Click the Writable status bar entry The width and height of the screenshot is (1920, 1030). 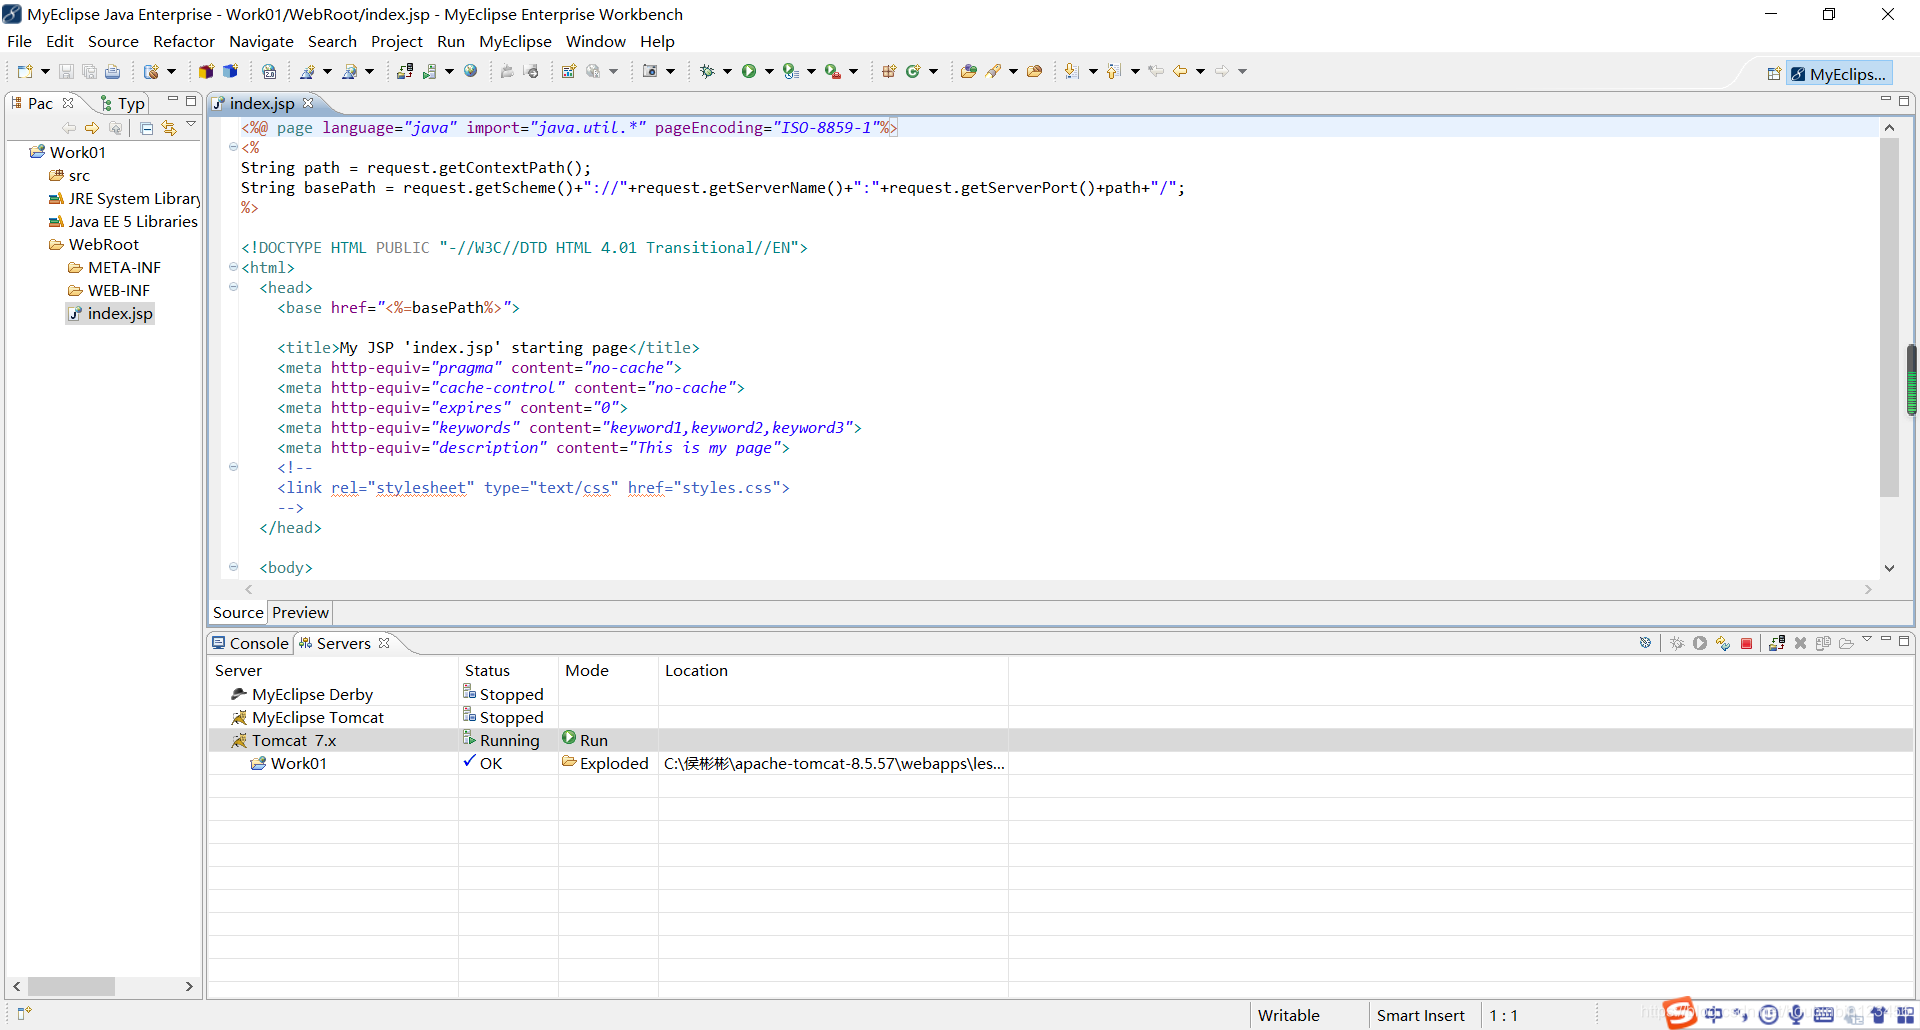tap(1288, 1015)
